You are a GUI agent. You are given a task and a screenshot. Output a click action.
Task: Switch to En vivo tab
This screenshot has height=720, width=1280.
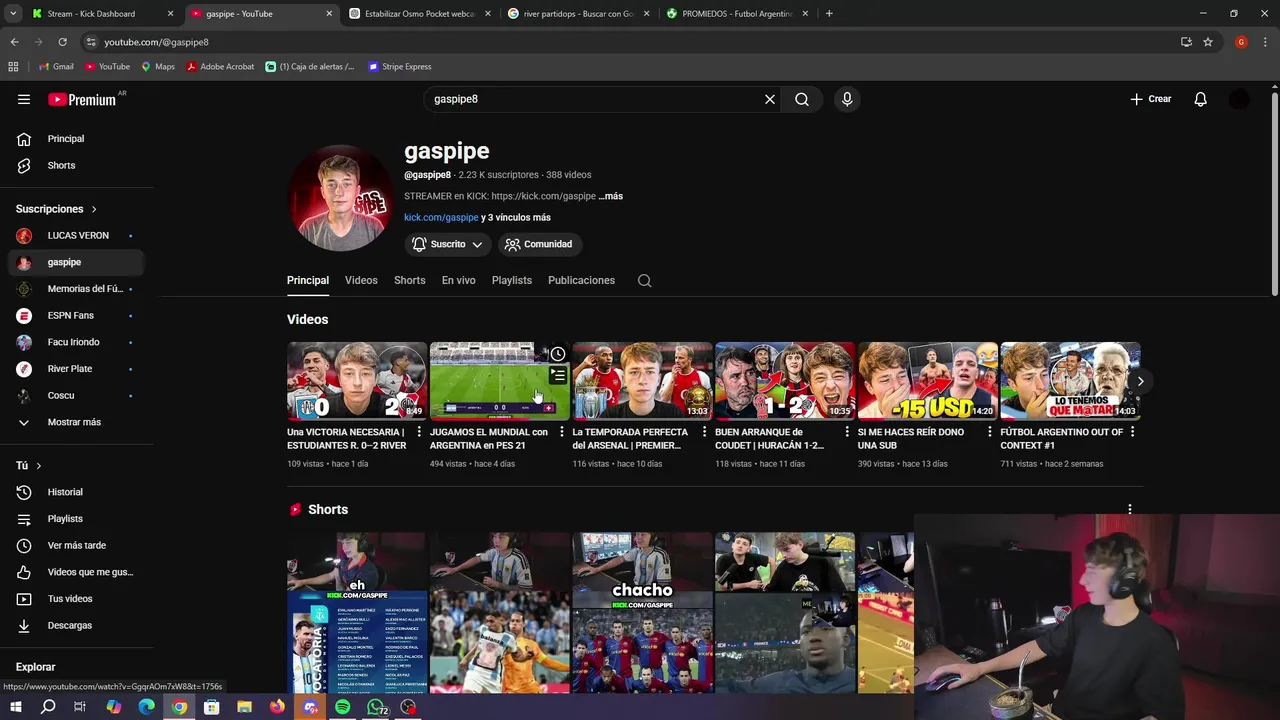tap(459, 281)
